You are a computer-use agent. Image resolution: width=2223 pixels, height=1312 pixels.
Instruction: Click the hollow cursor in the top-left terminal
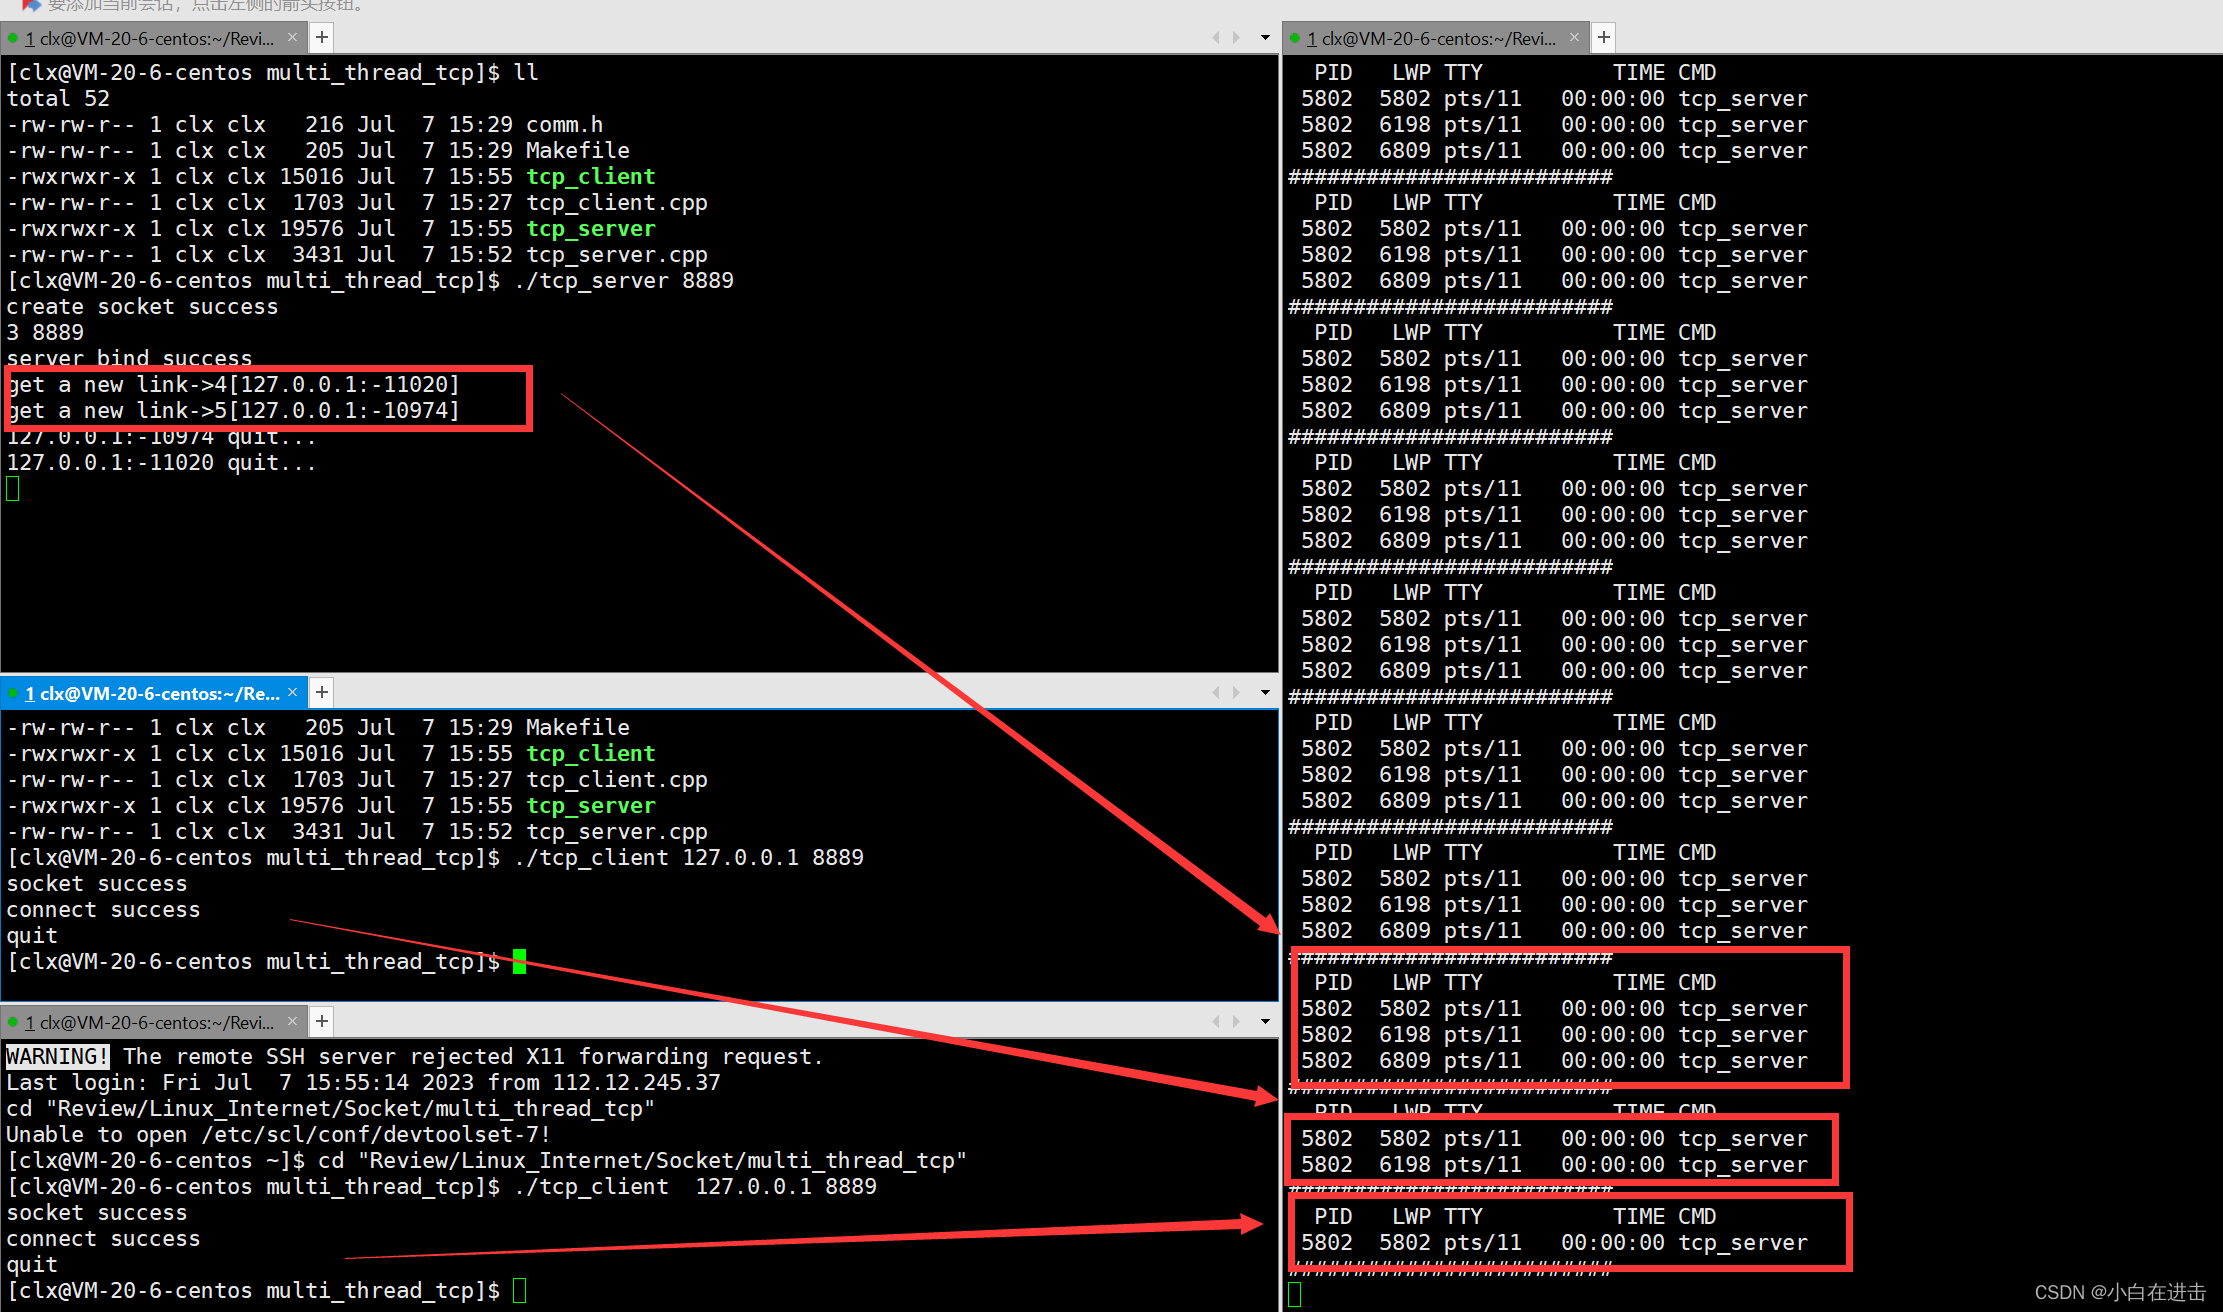click(13, 488)
